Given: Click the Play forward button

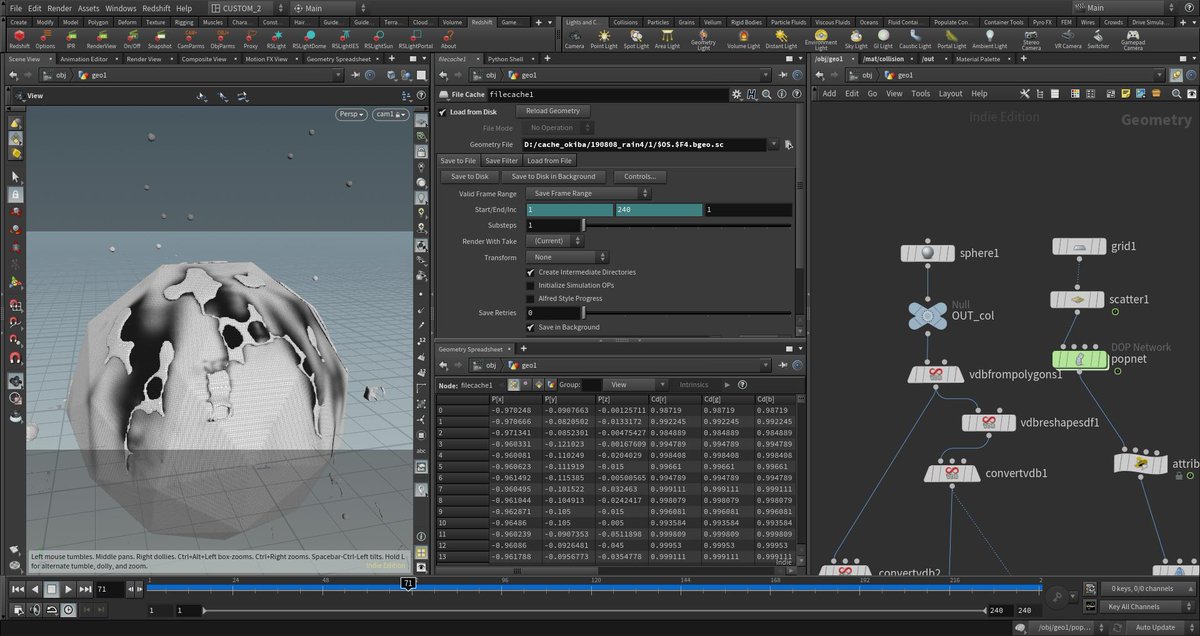Looking at the screenshot, I should [x=67, y=590].
